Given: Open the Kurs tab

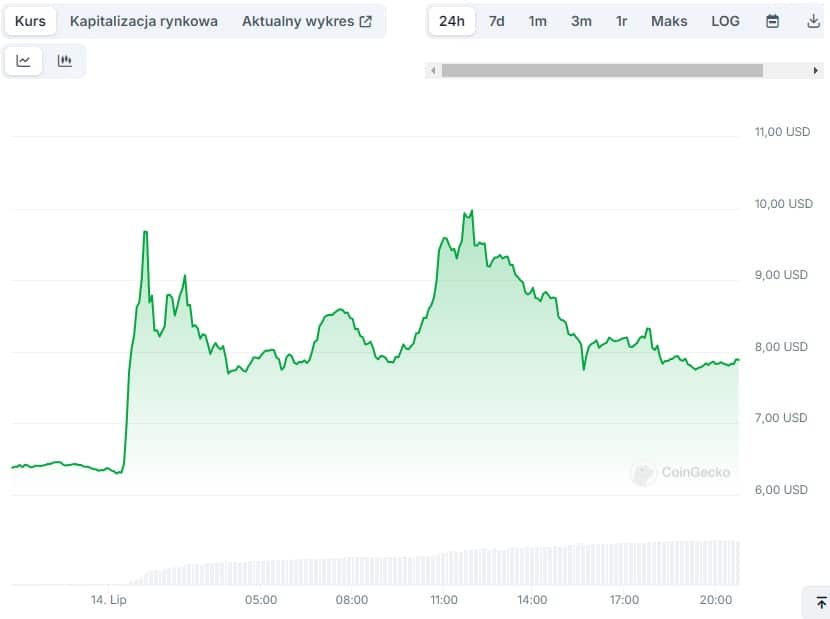Looking at the screenshot, I should point(30,21).
